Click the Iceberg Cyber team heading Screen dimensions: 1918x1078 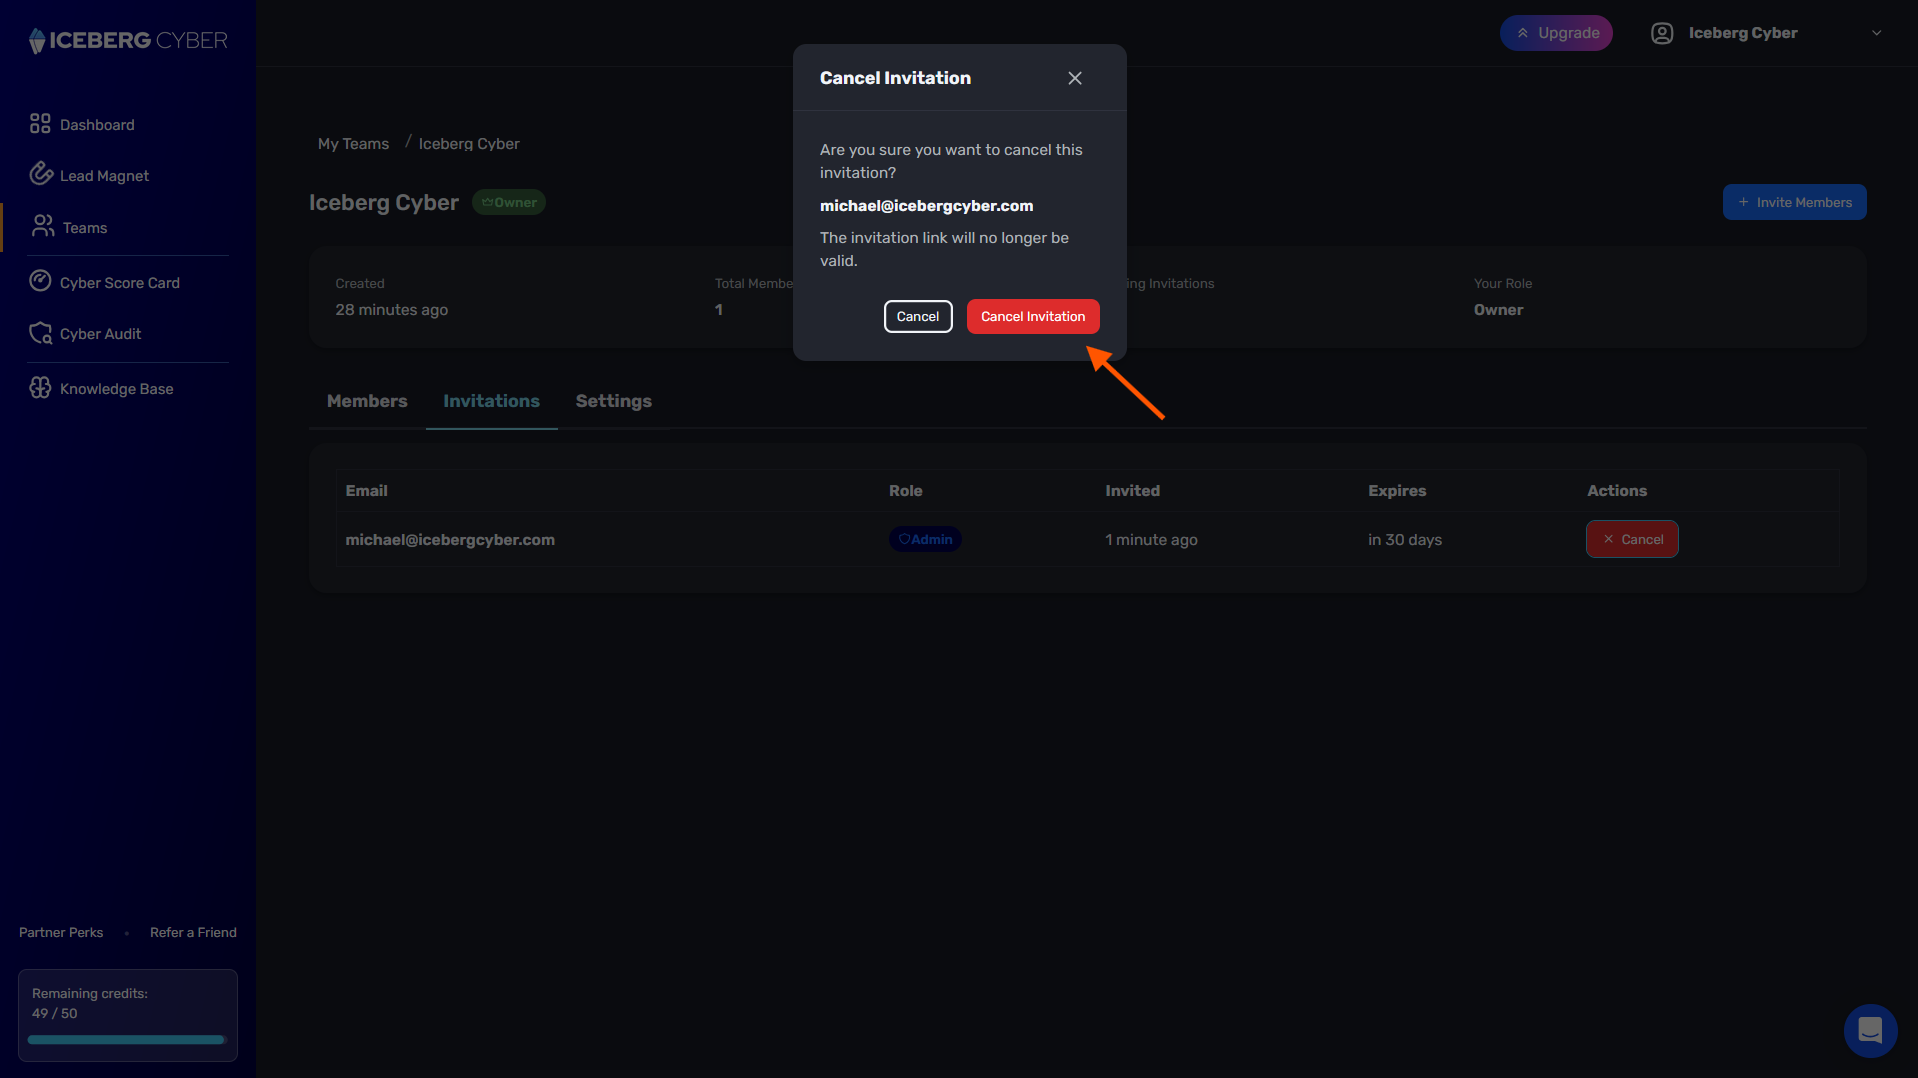[383, 202]
